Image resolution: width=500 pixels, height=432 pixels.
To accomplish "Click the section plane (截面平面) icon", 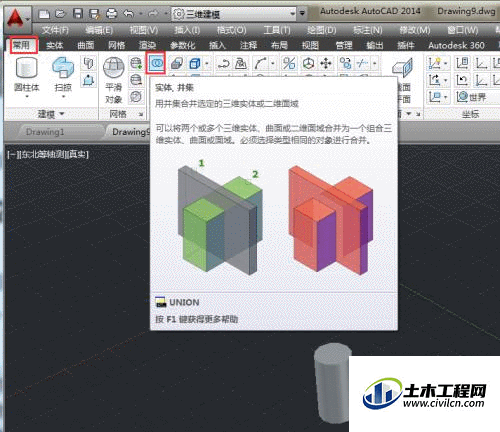I will click(402, 80).
